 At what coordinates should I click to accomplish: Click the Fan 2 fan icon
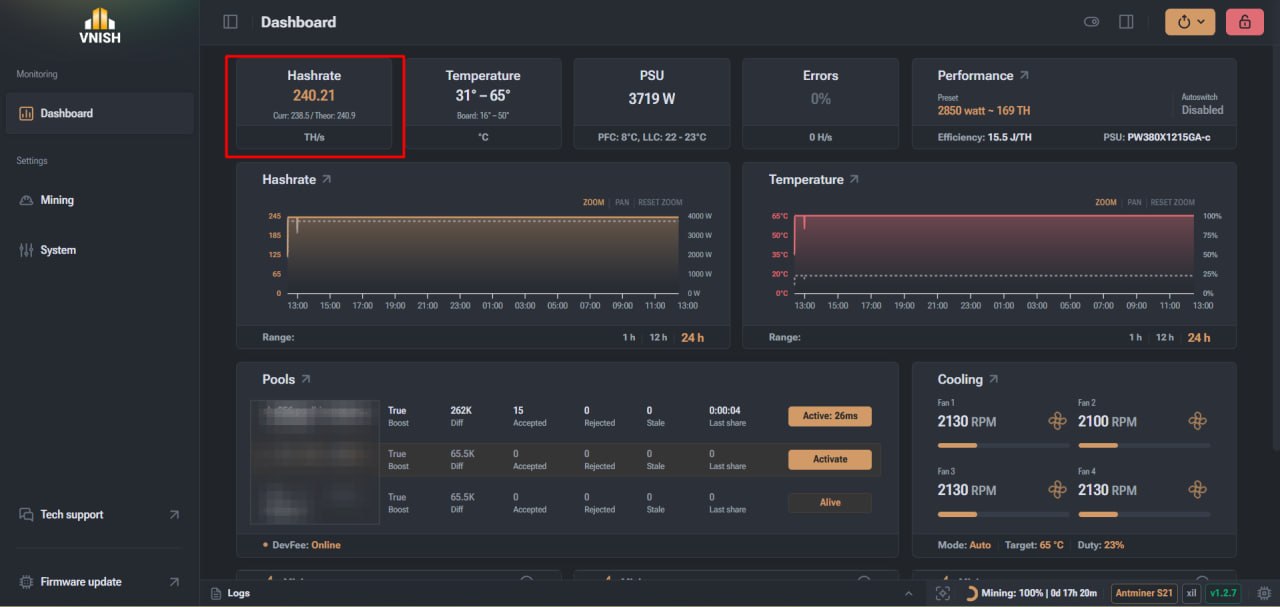[1197, 421]
